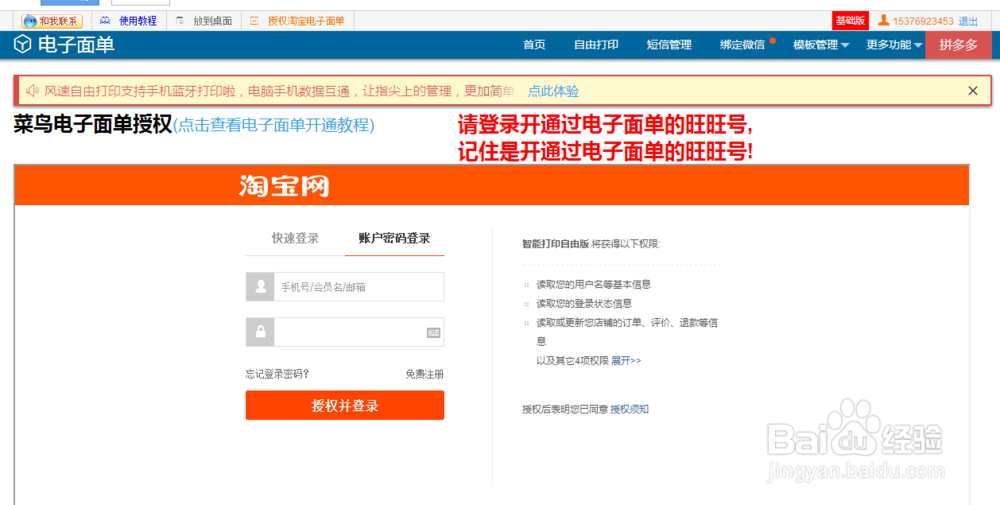
Task: Log out via the 退出 link
Action: coord(967,21)
